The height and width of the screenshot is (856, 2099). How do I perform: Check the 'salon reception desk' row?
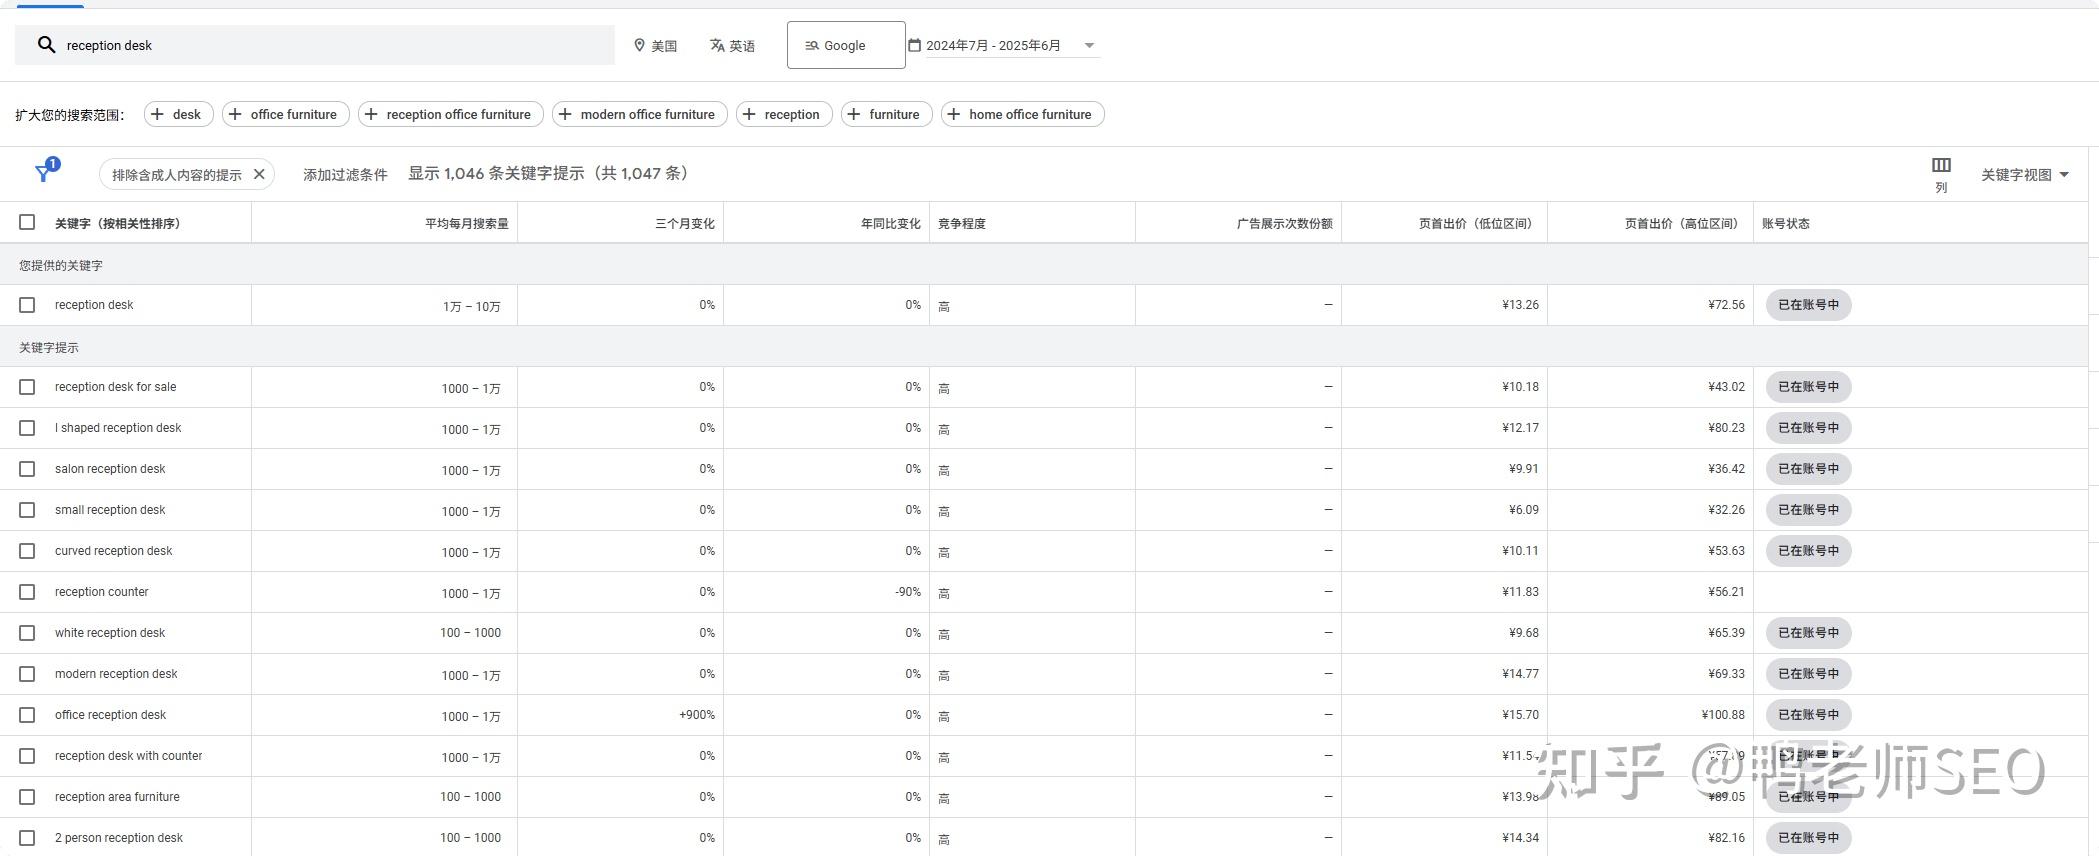point(27,469)
